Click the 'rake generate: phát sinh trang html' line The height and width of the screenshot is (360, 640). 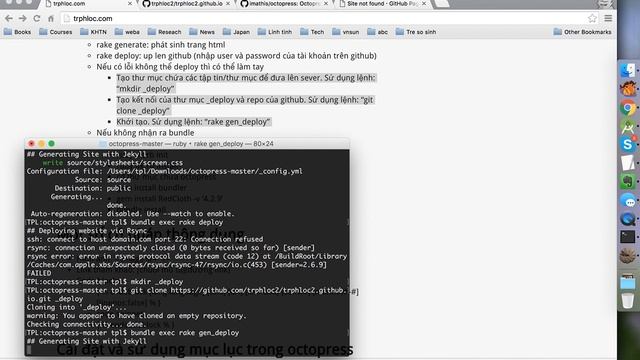pyautogui.click(x=160, y=44)
